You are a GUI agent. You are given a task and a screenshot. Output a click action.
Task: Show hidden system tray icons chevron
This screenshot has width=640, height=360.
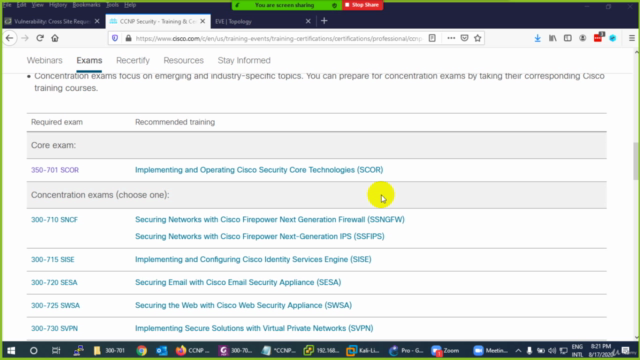[518, 351]
